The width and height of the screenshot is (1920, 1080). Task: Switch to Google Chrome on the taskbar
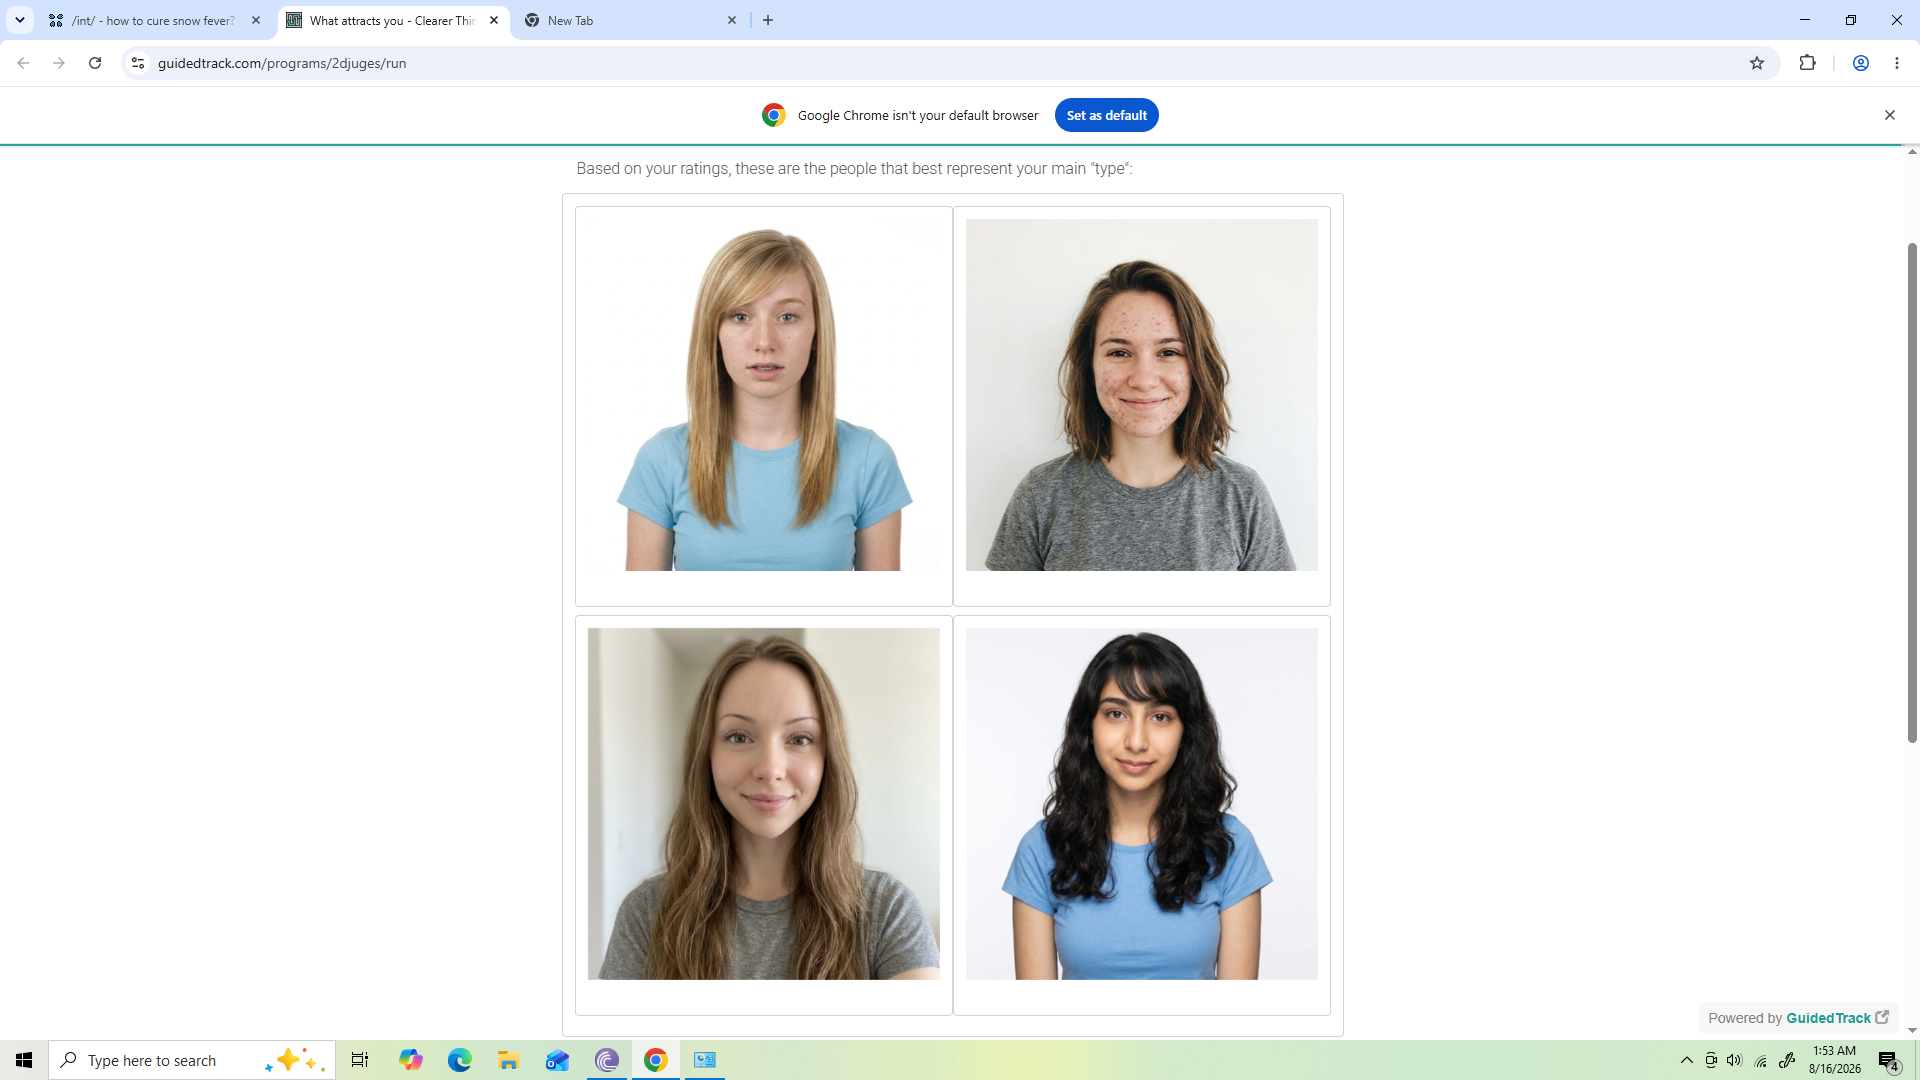click(656, 1060)
